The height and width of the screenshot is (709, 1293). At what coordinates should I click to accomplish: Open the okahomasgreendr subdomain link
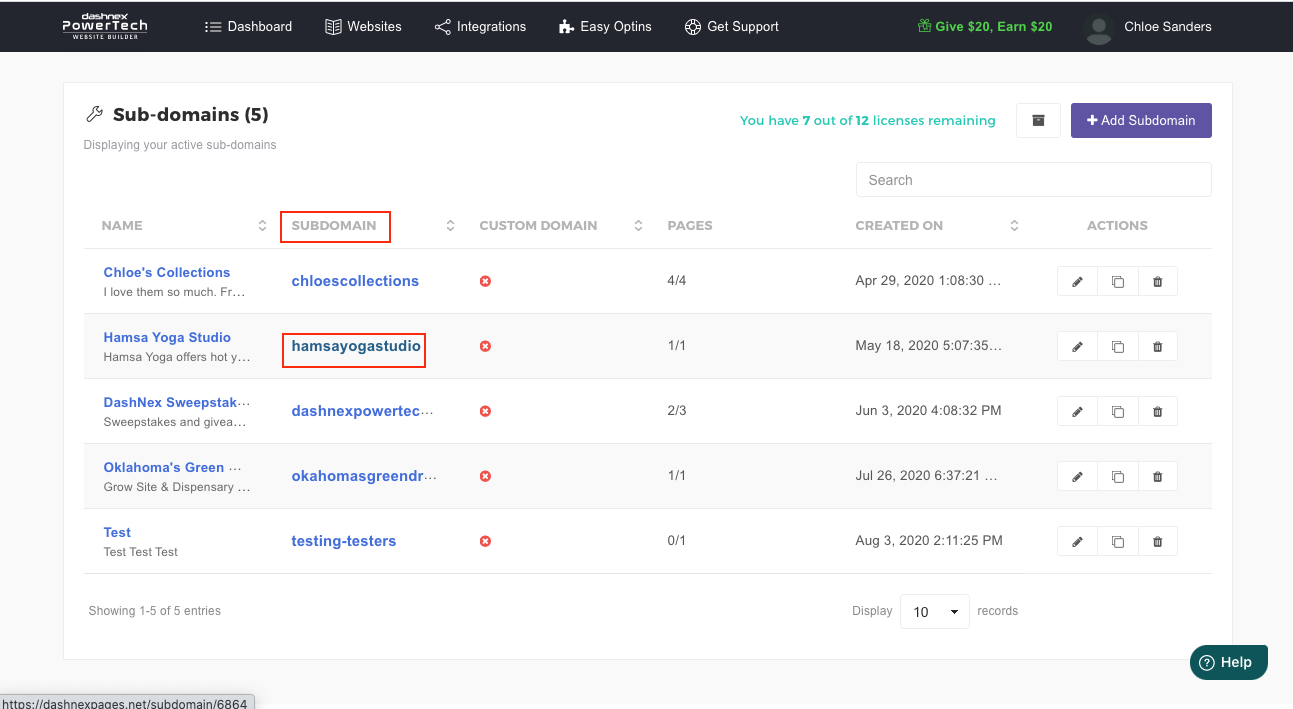[364, 476]
